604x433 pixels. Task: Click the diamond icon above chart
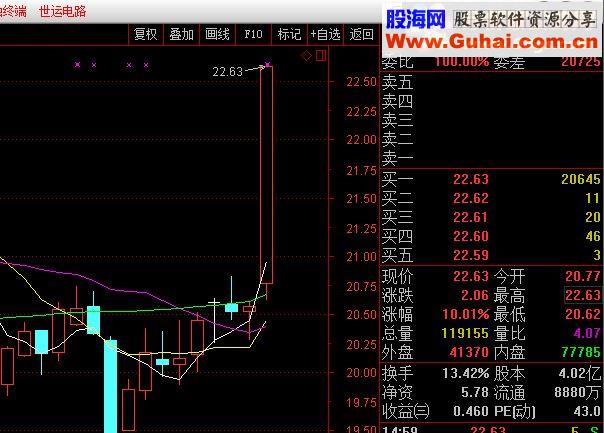307,56
